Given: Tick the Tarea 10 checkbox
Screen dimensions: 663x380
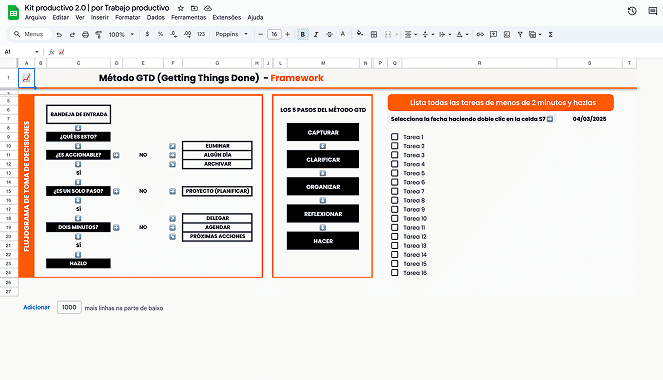Looking at the screenshot, I should [x=395, y=219].
